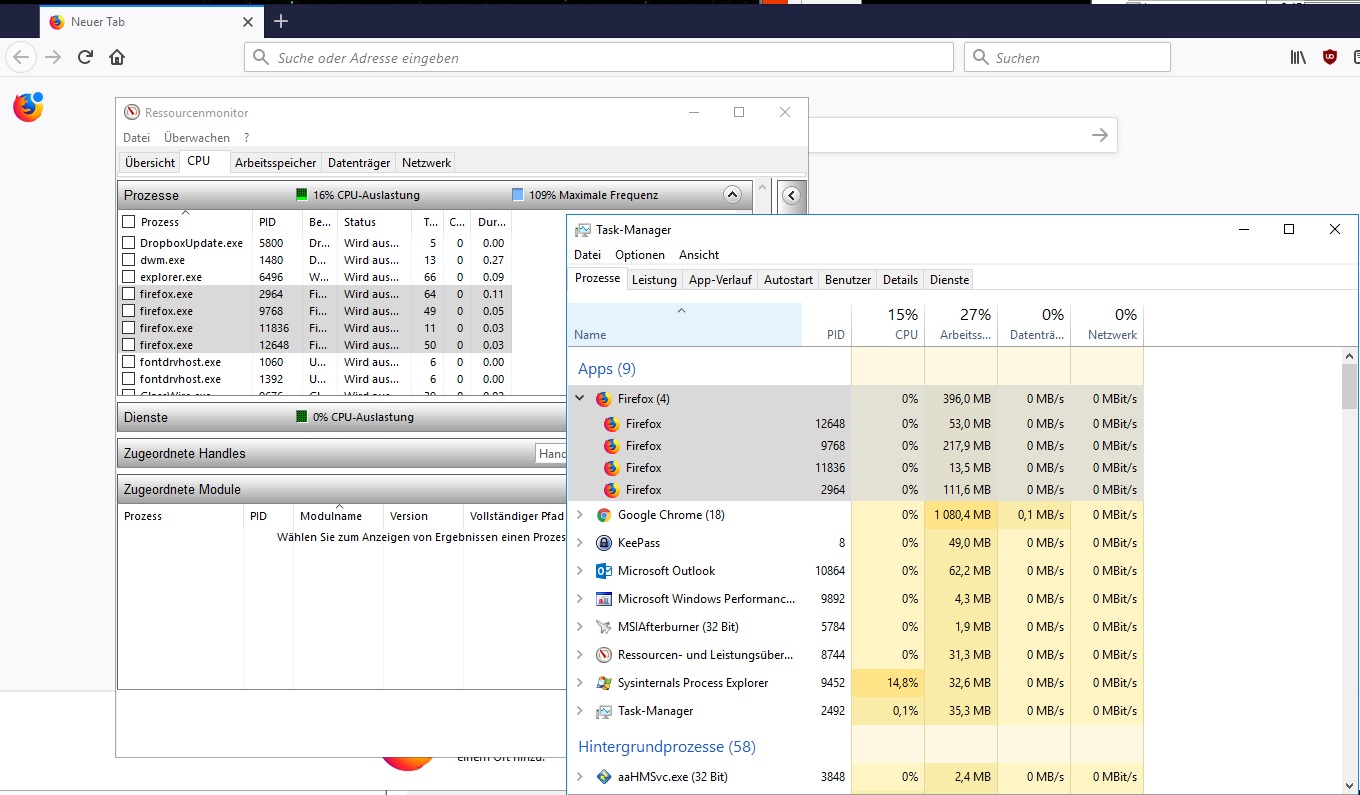This screenshot has height=795, width=1360.
Task: Sort by Name column in Task-Manager
Action: (685, 324)
